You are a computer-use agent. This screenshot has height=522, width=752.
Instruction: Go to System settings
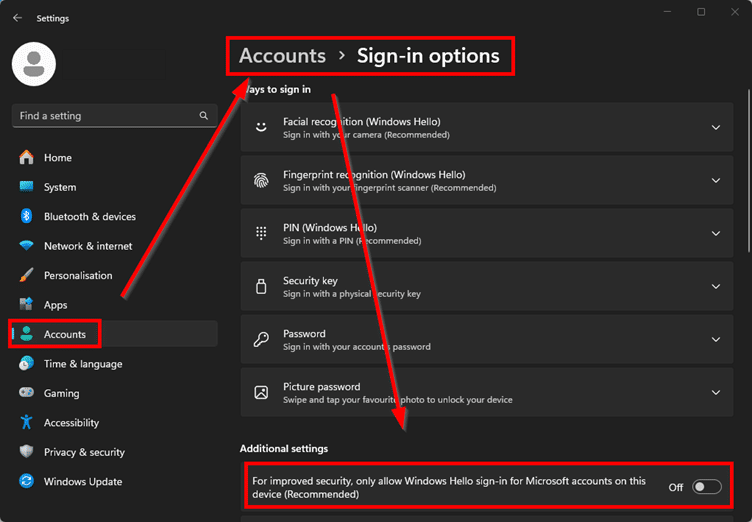point(115,187)
